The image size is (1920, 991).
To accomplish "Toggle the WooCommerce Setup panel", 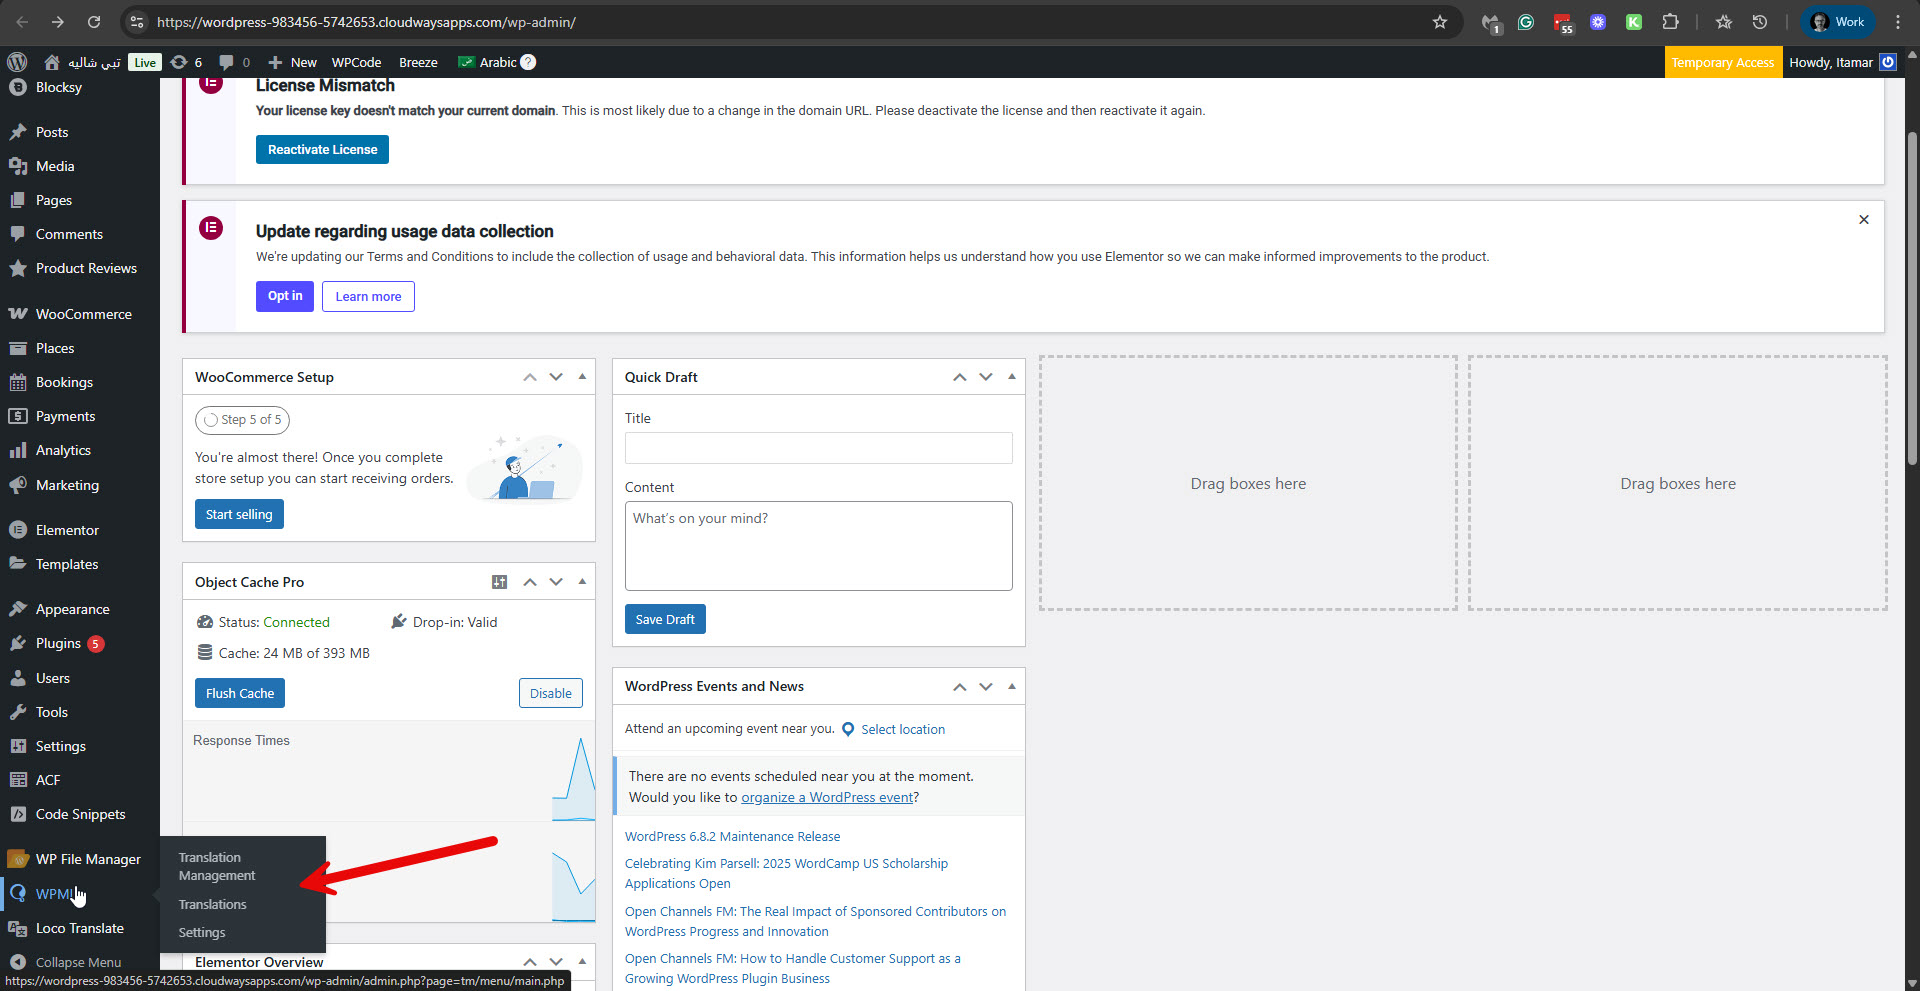I will 582,377.
